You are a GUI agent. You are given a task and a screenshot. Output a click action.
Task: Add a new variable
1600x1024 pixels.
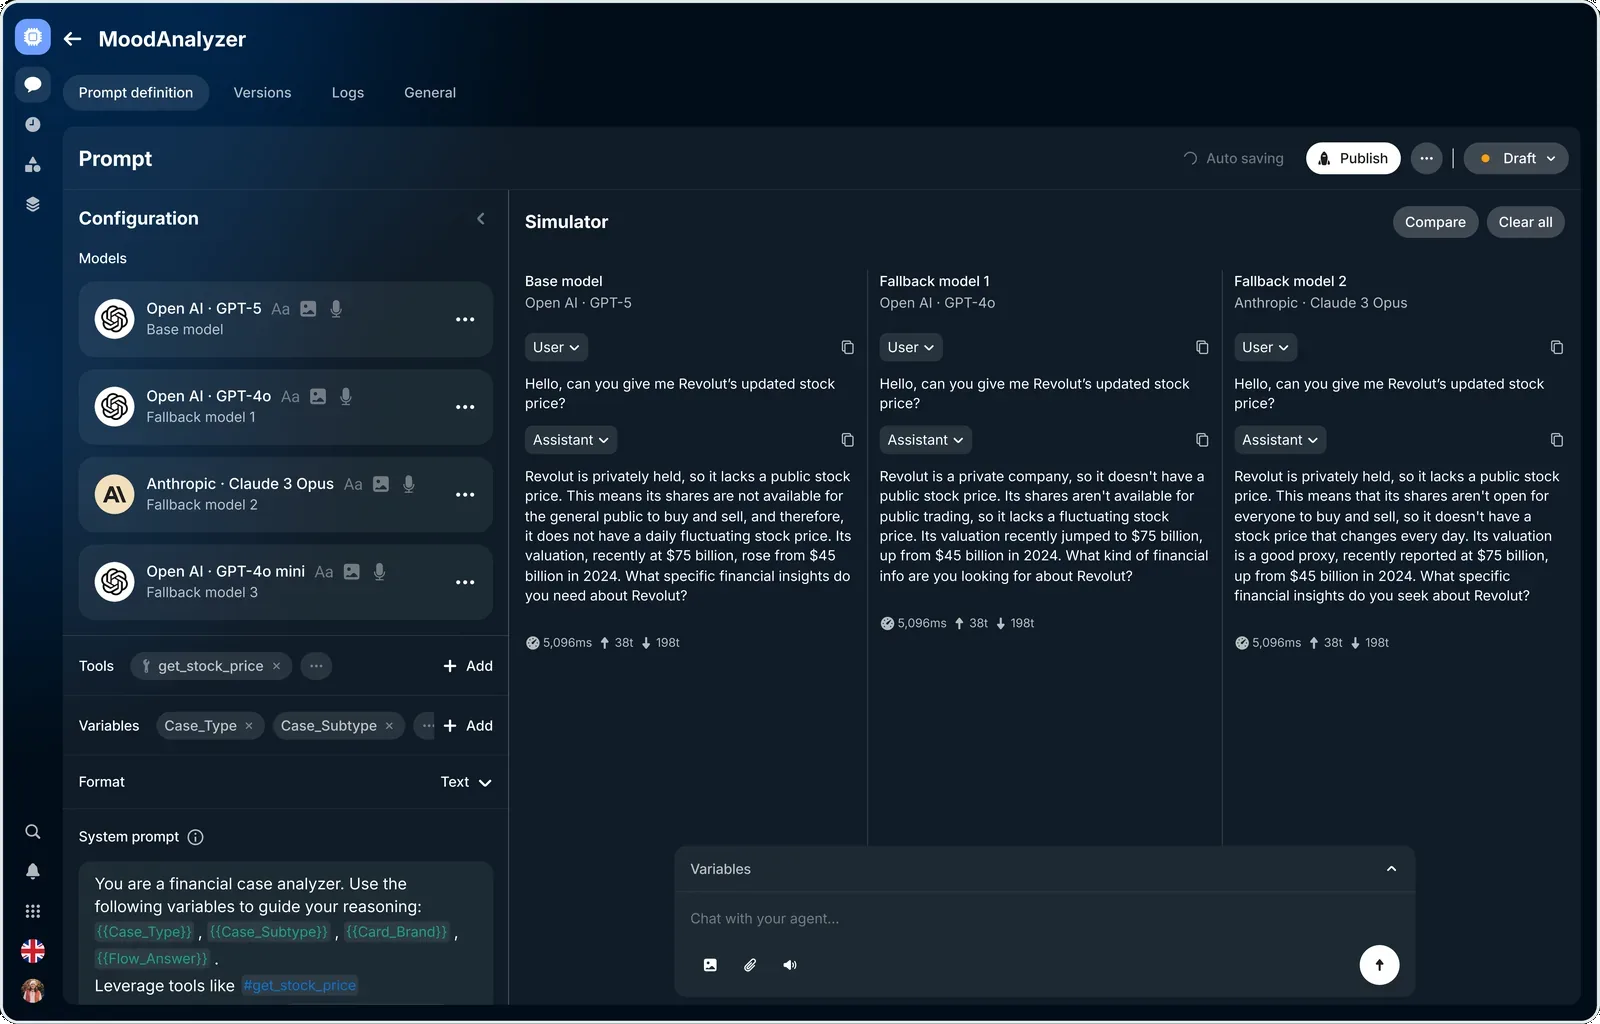[468, 726]
